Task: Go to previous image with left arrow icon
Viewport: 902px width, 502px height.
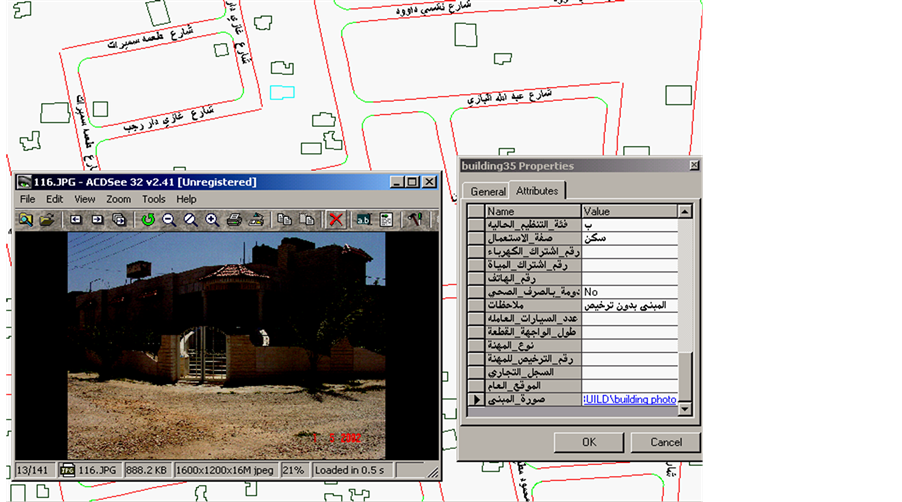Action: click(76, 219)
